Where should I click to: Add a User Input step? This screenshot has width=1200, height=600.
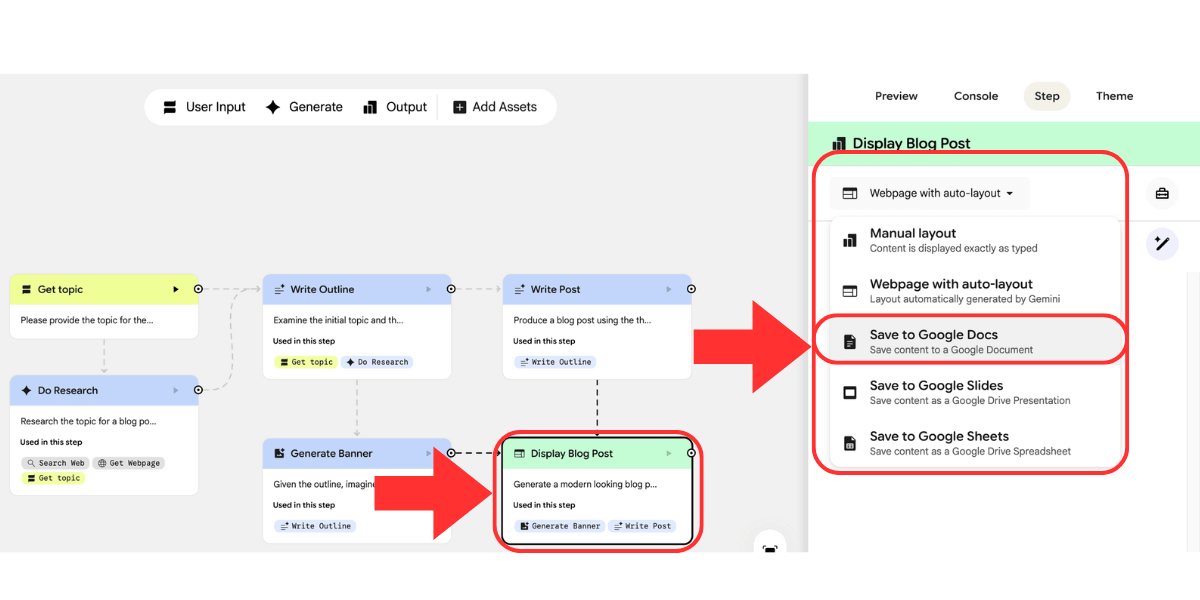click(203, 107)
